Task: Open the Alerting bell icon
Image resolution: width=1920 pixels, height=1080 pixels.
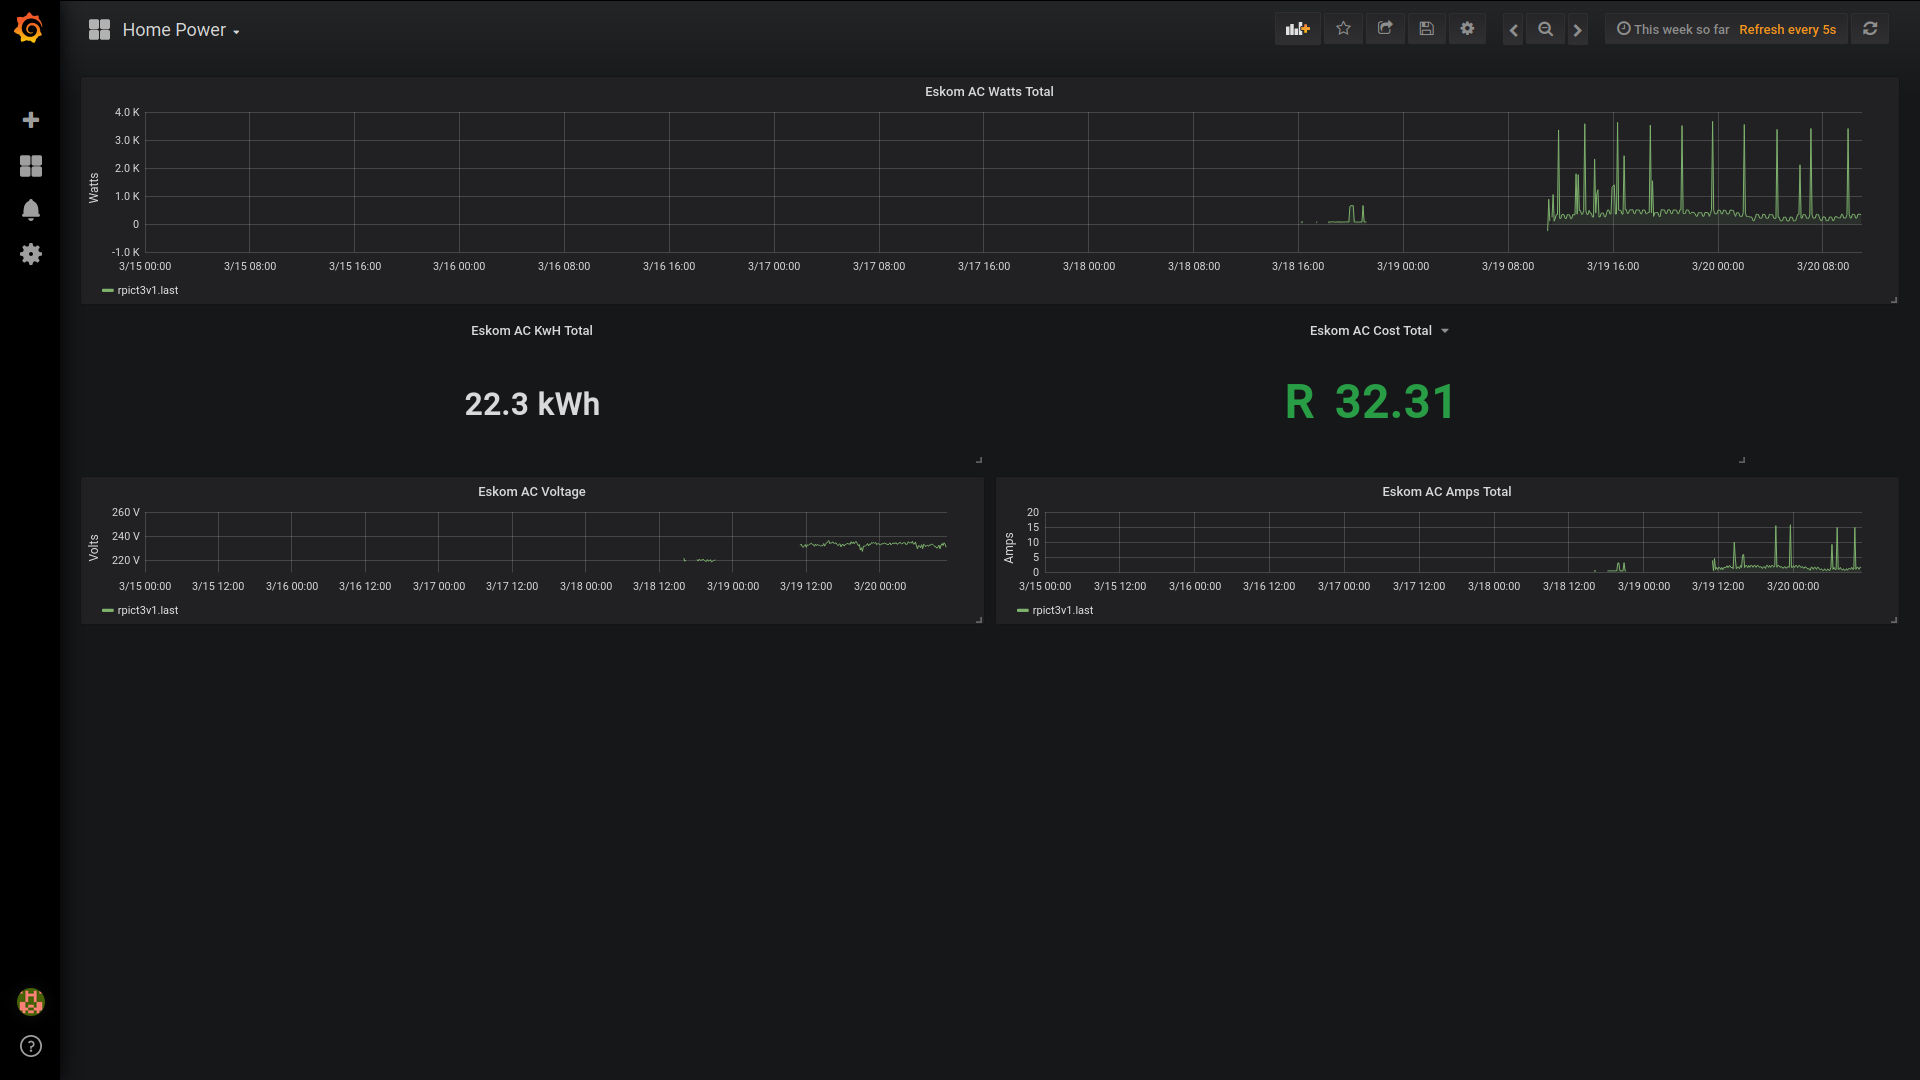Action: tap(31, 209)
